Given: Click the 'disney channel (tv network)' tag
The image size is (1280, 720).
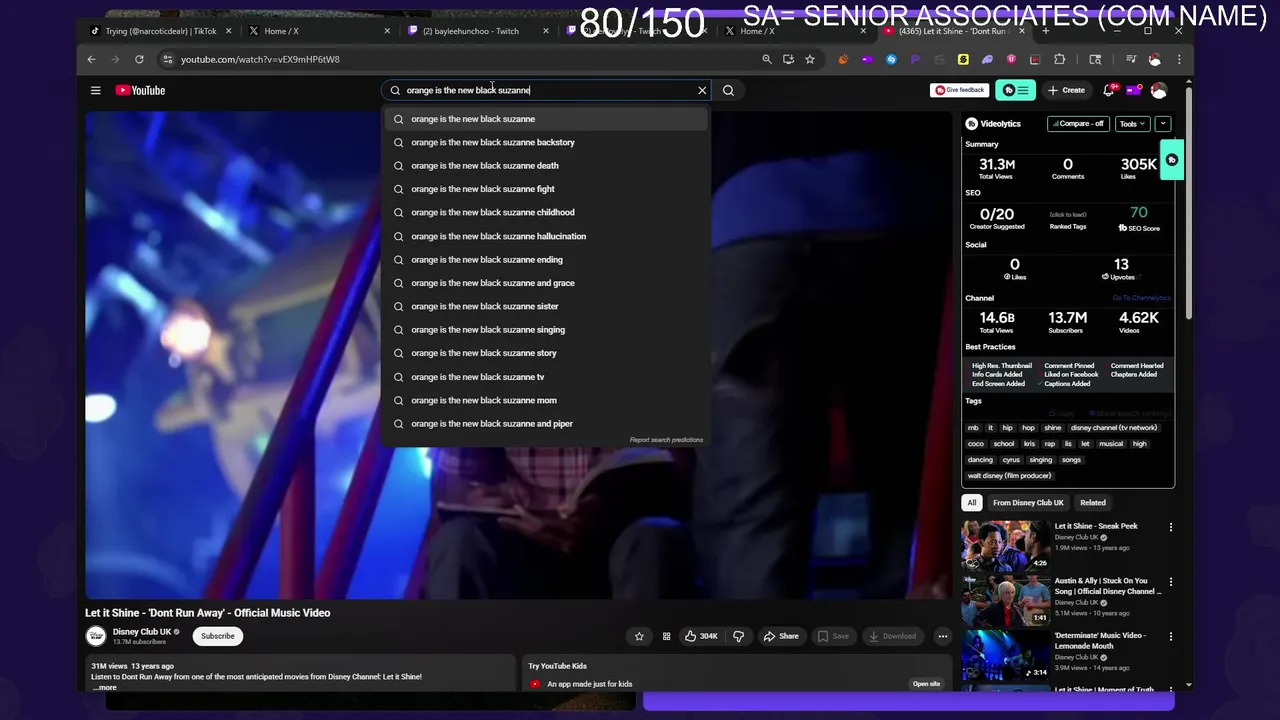Looking at the screenshot, I should pos(1113,428).
